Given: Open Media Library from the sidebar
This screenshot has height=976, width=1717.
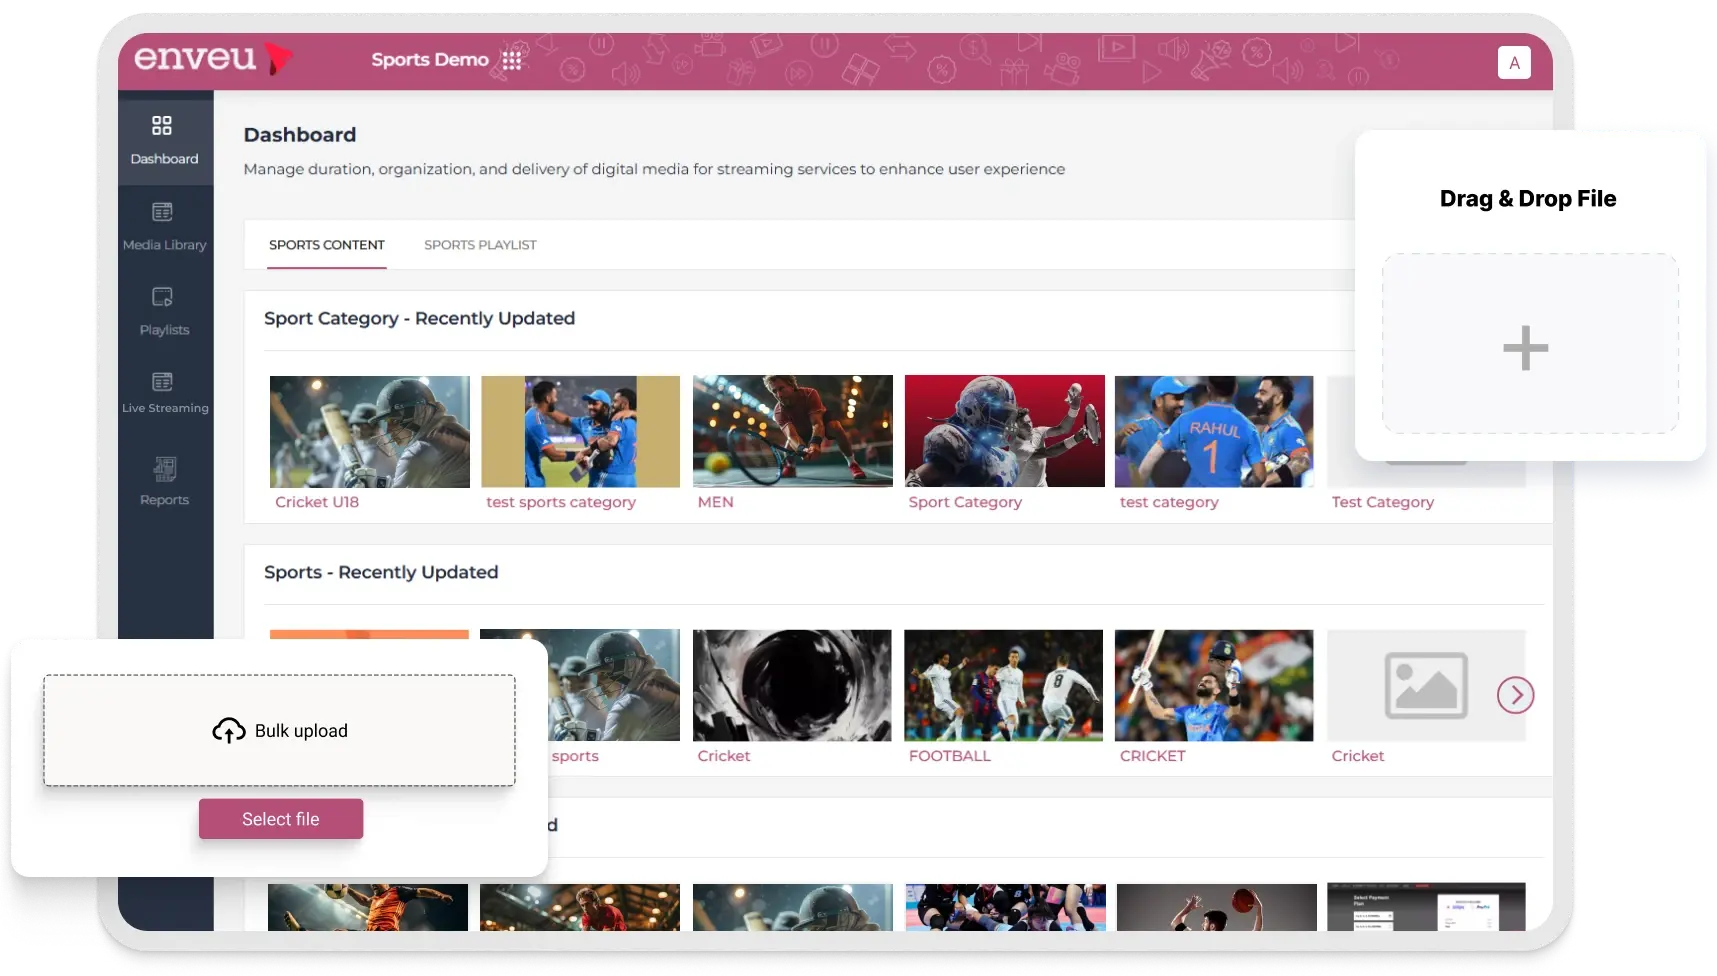Looking at the screenshot, I should (163, 213).
